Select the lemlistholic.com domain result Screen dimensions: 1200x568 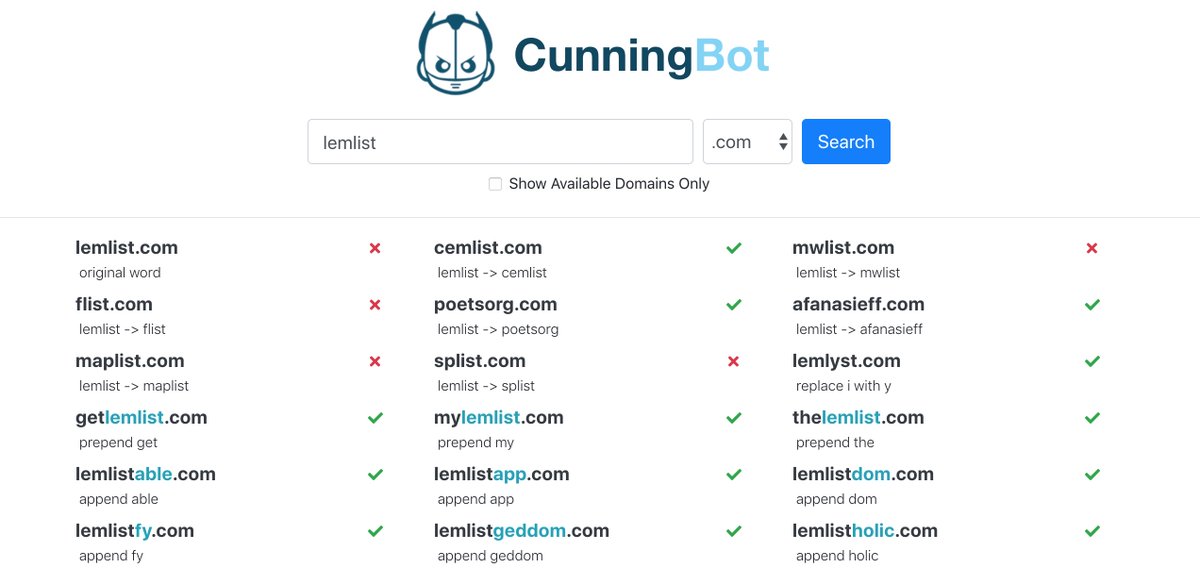pyautogui.click(x=865, y=531)
